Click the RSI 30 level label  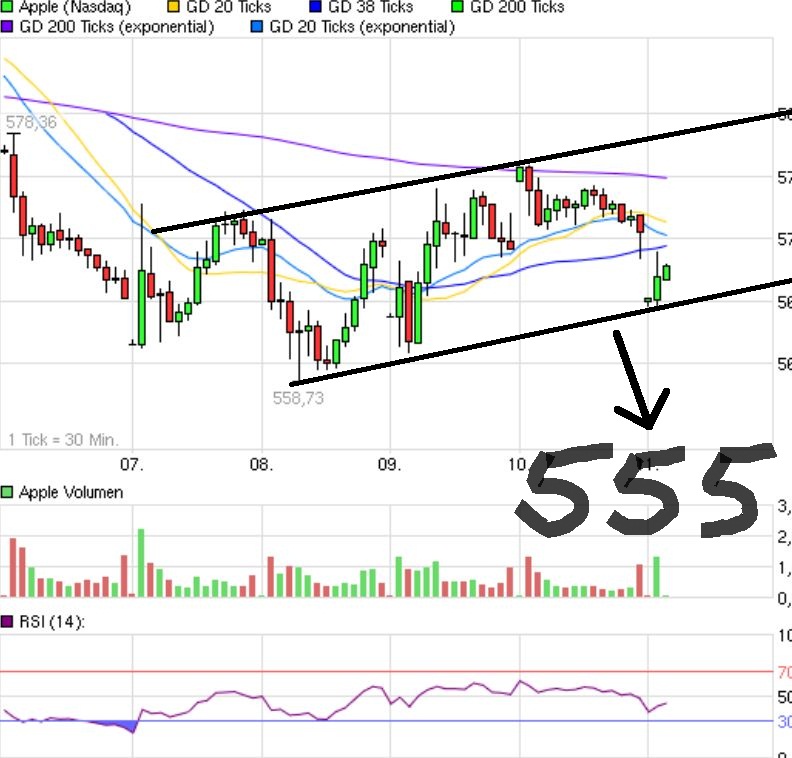point(784,721)
